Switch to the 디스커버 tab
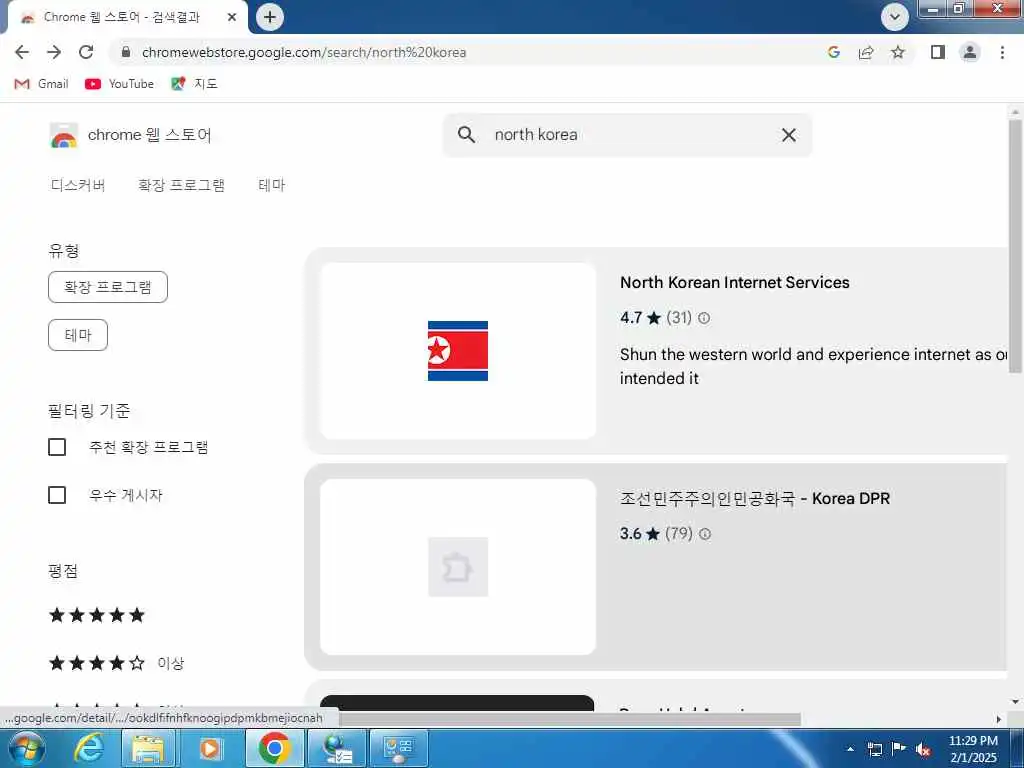This screenshot has height=768, width=1024. pos(78,185)
